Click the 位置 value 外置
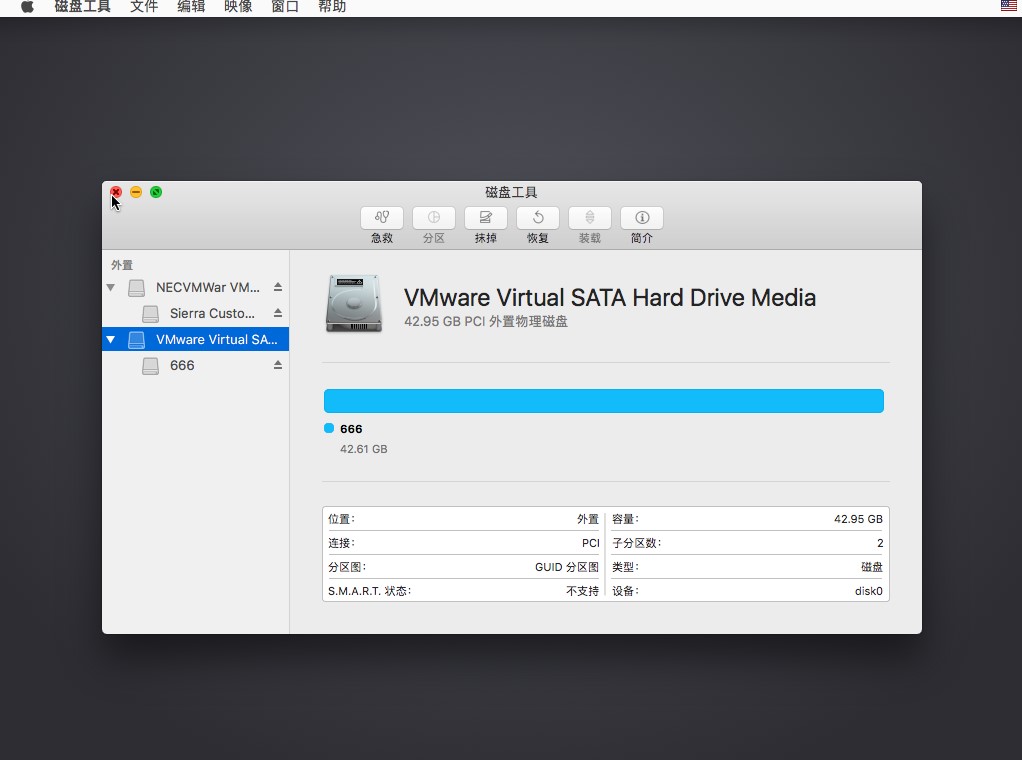This screenshot has height=760, width=1022. 588,519
